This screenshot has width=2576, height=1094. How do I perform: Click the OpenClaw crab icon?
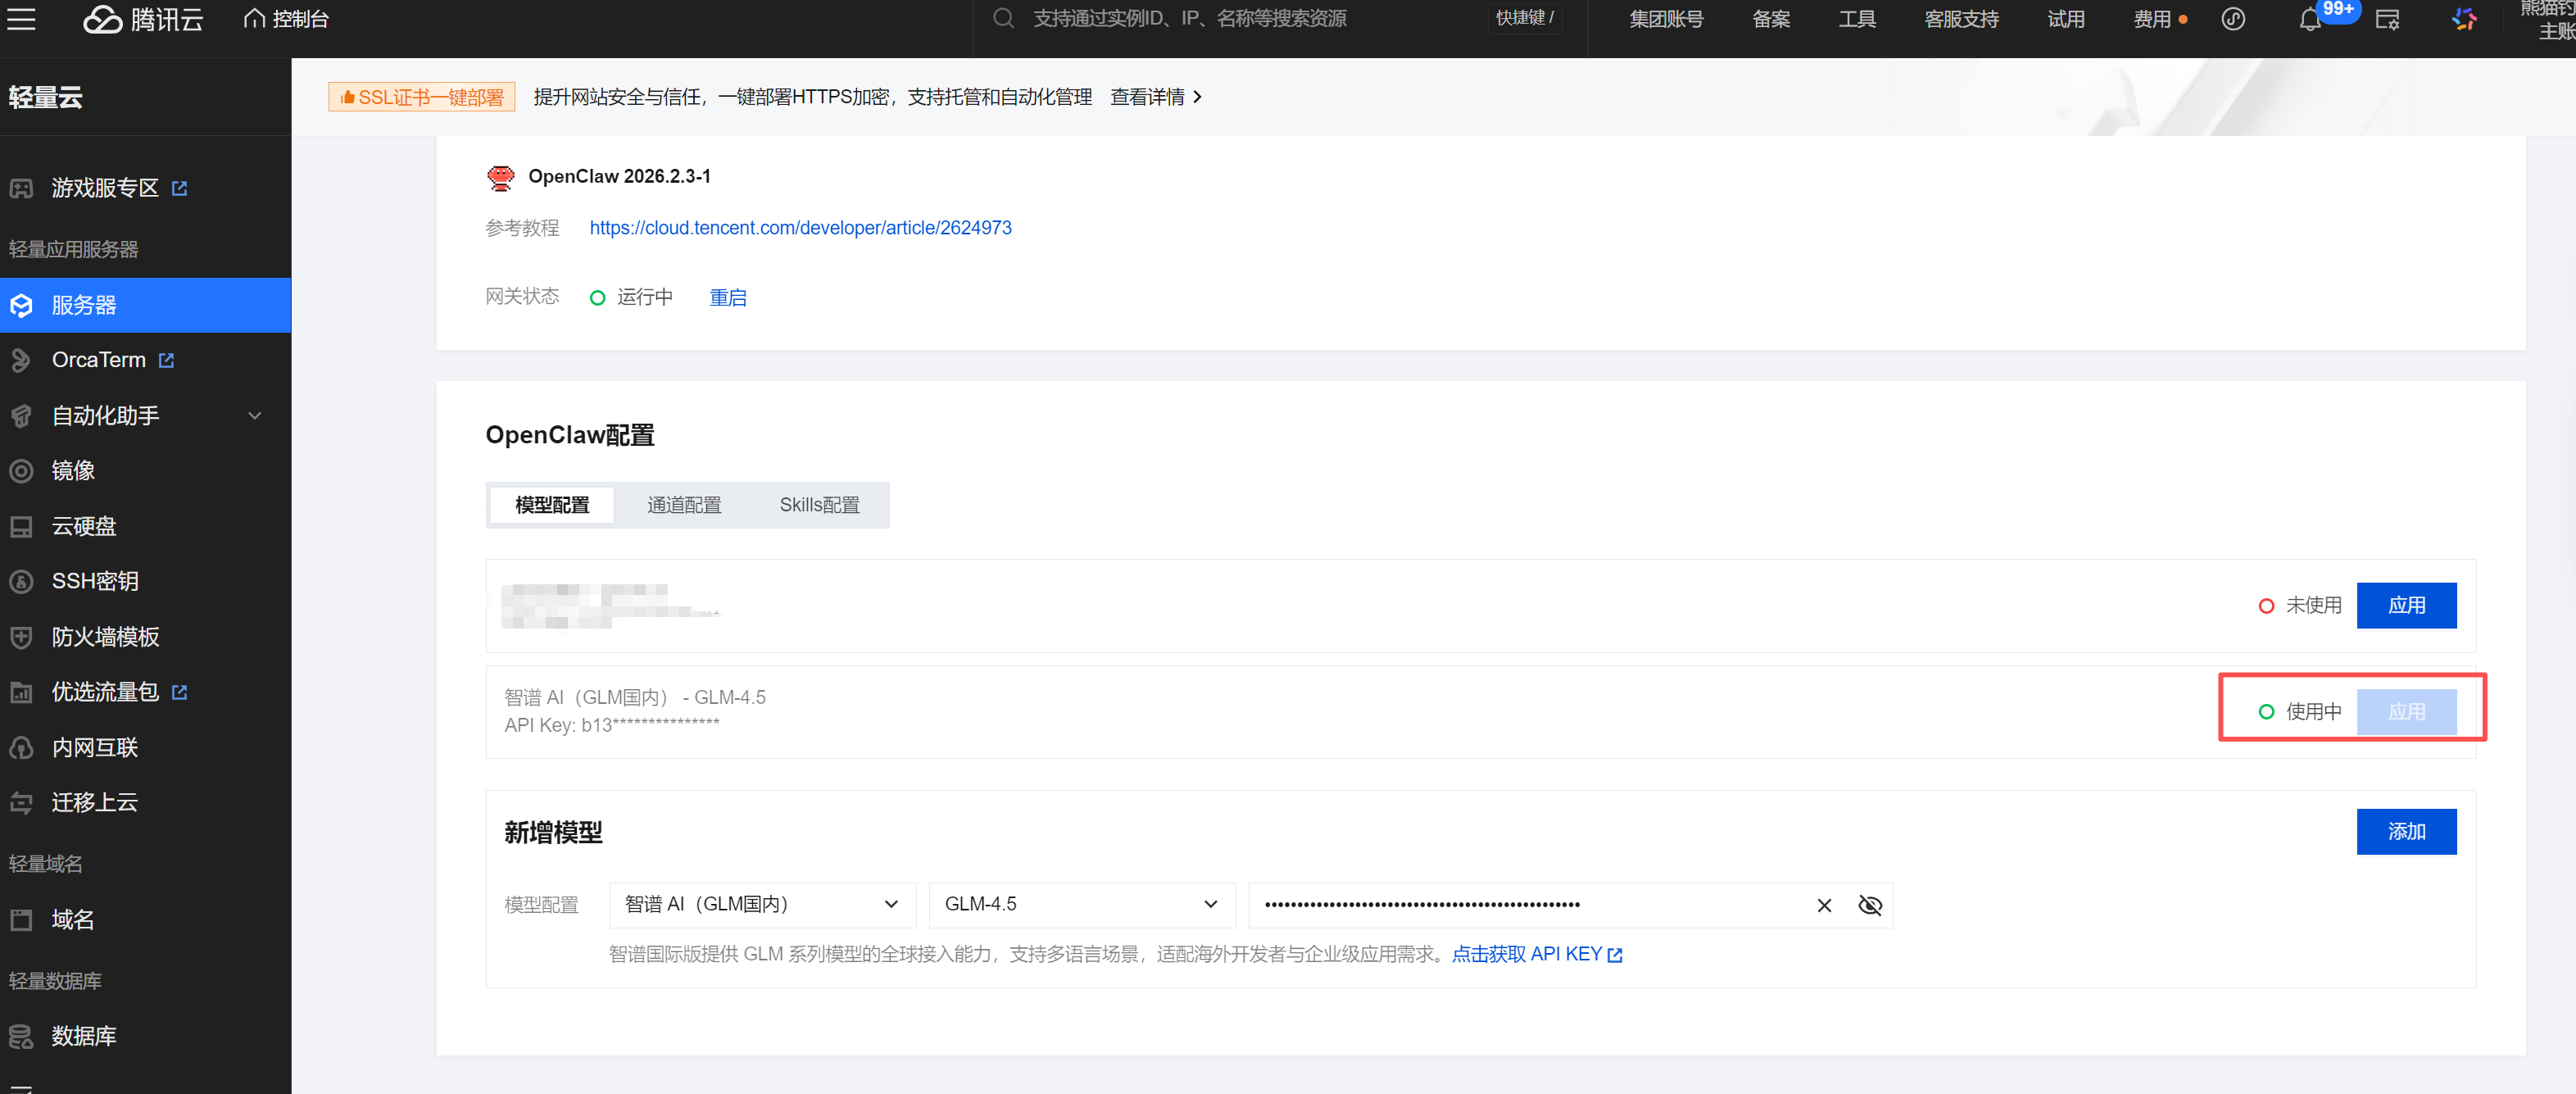(500, 177)
